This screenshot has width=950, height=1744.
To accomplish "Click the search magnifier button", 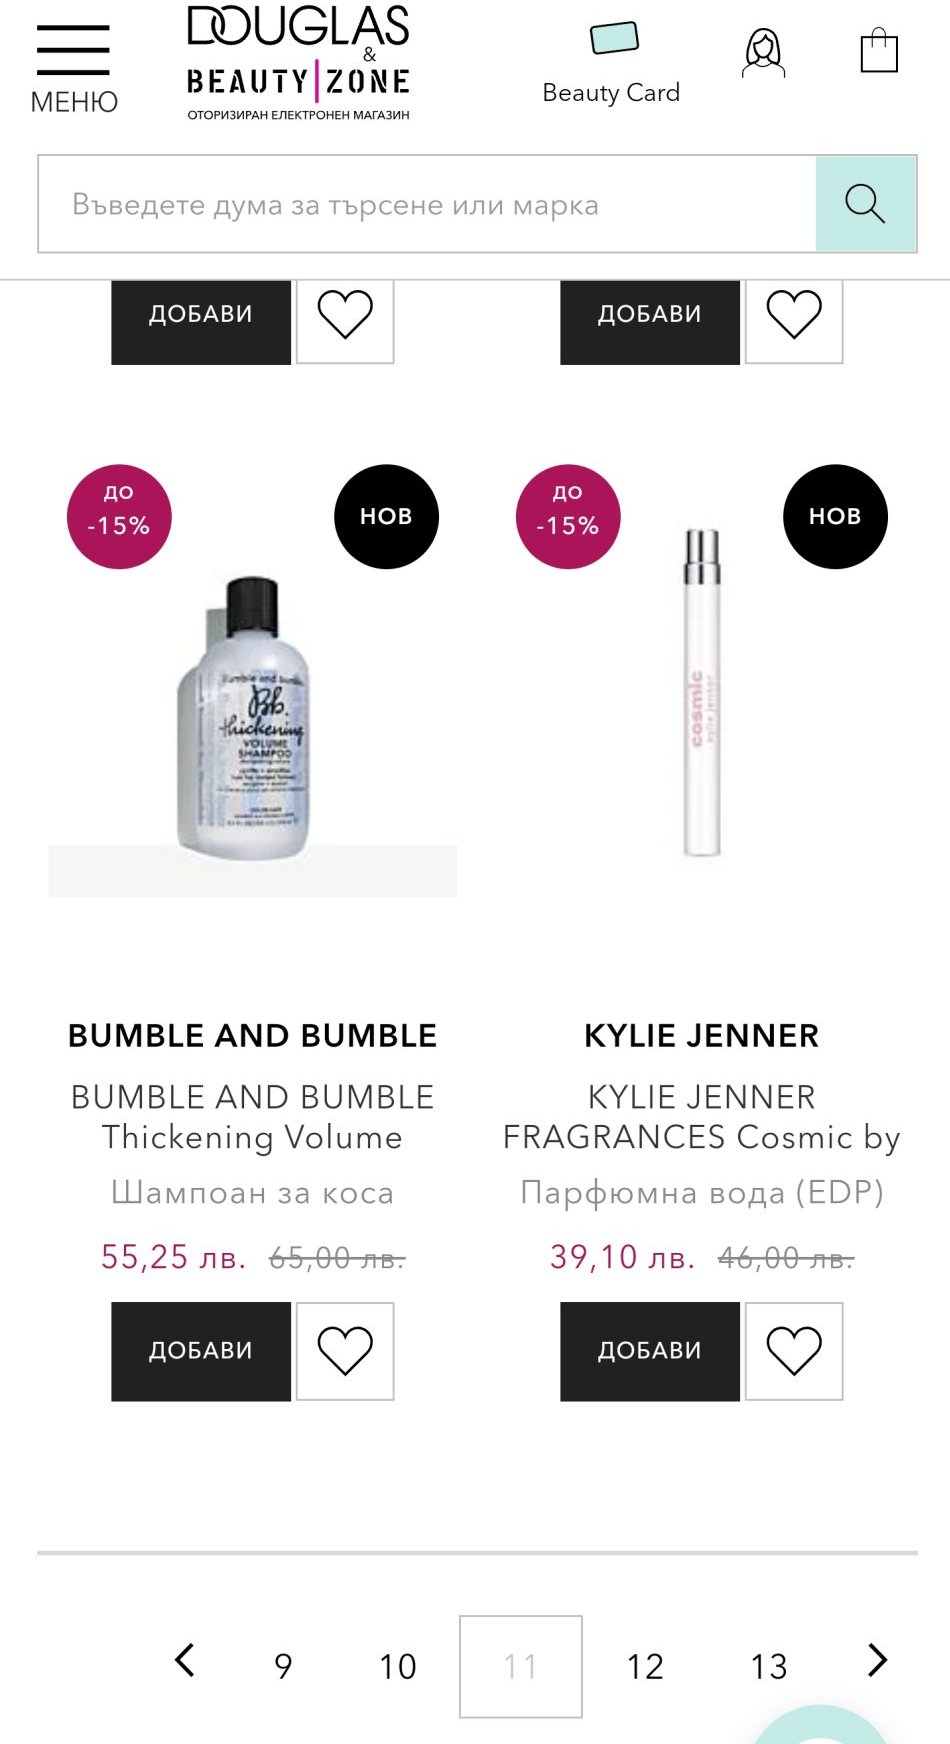I will pos(865,204).
